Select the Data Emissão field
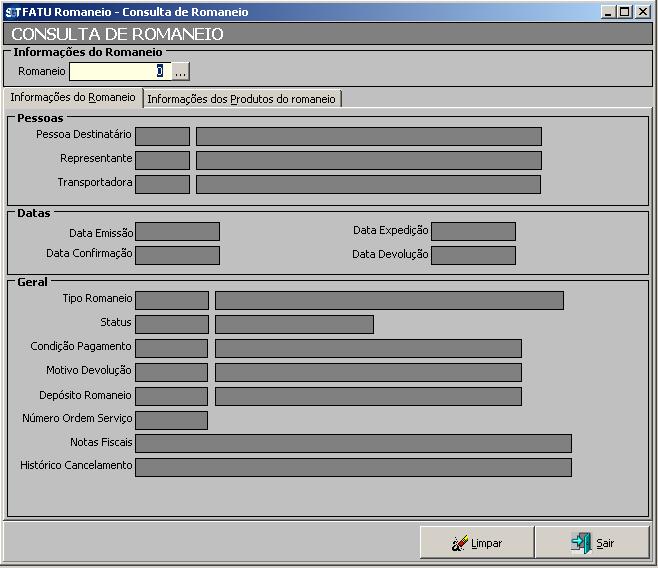 click(x=177, y=232)
